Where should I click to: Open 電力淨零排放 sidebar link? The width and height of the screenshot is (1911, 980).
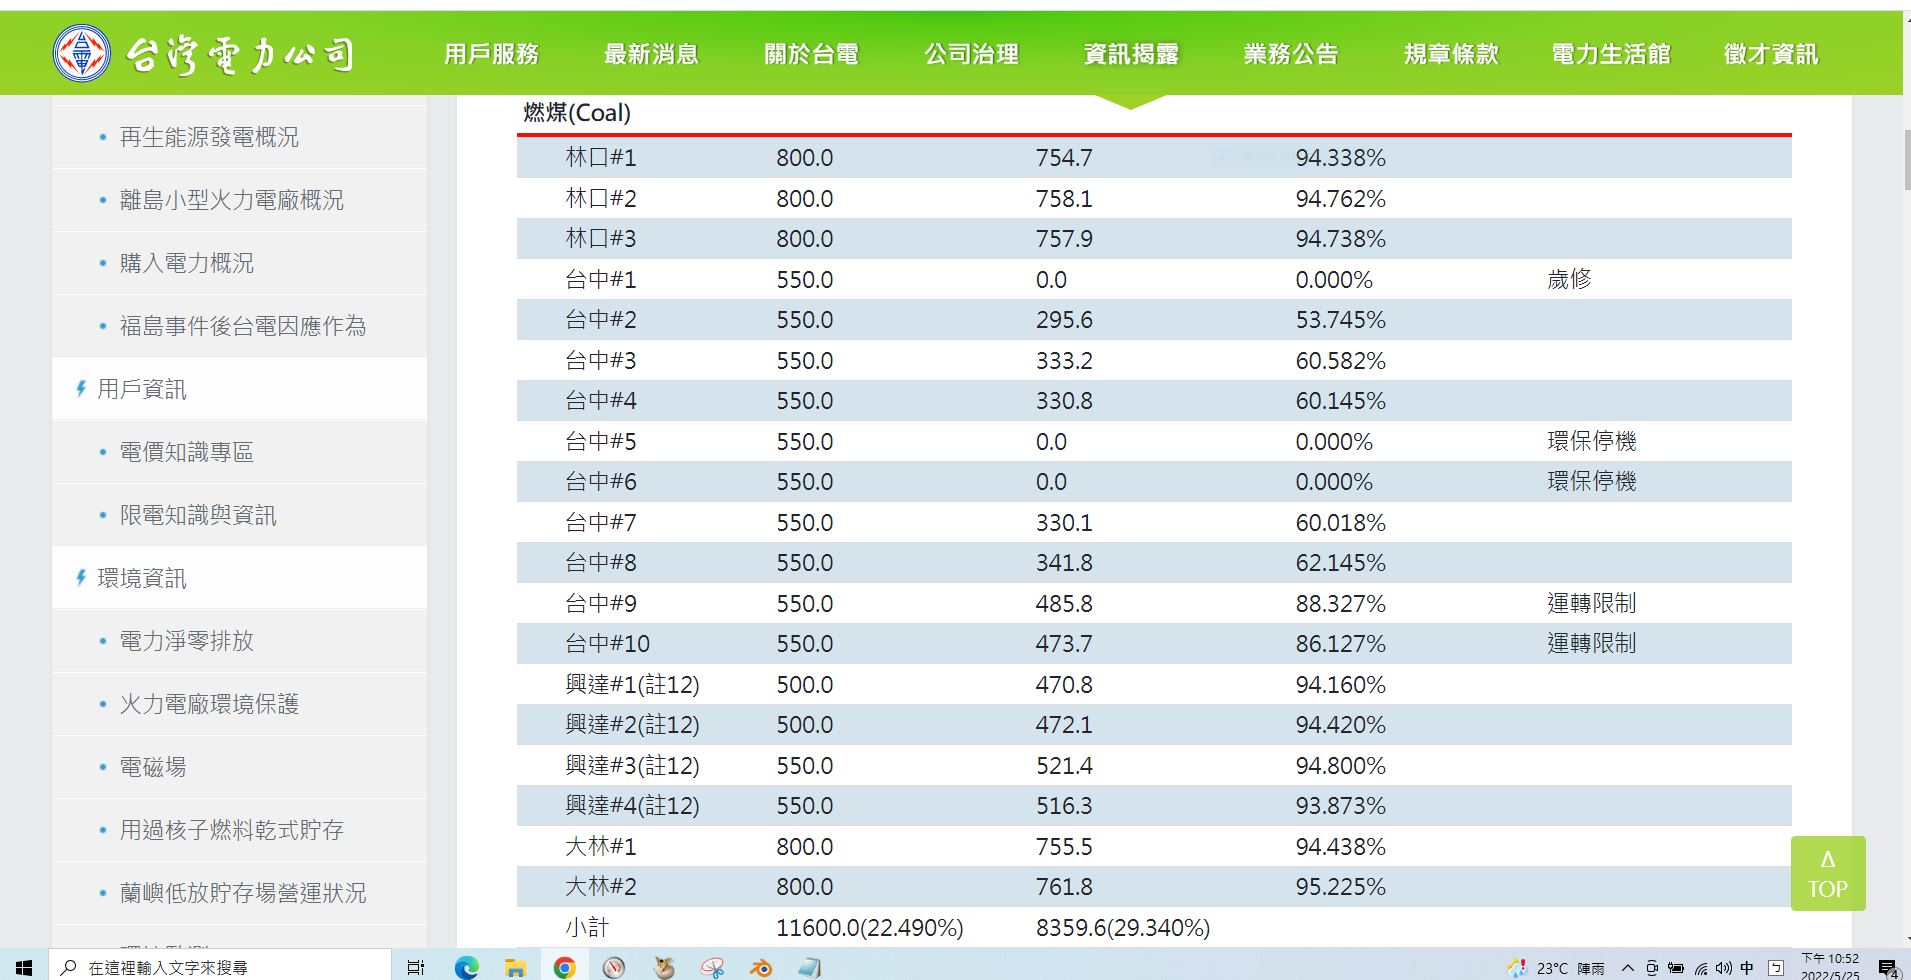(186, 641)
